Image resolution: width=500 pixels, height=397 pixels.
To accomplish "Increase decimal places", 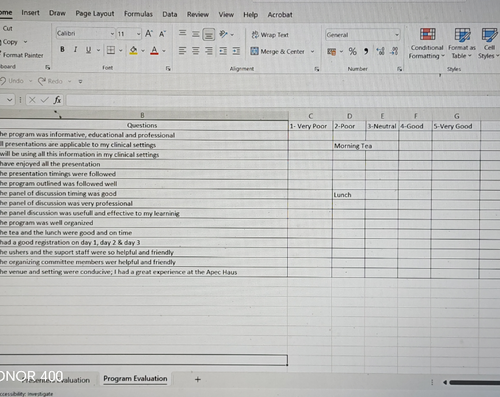I will click(x=380, y=51).
